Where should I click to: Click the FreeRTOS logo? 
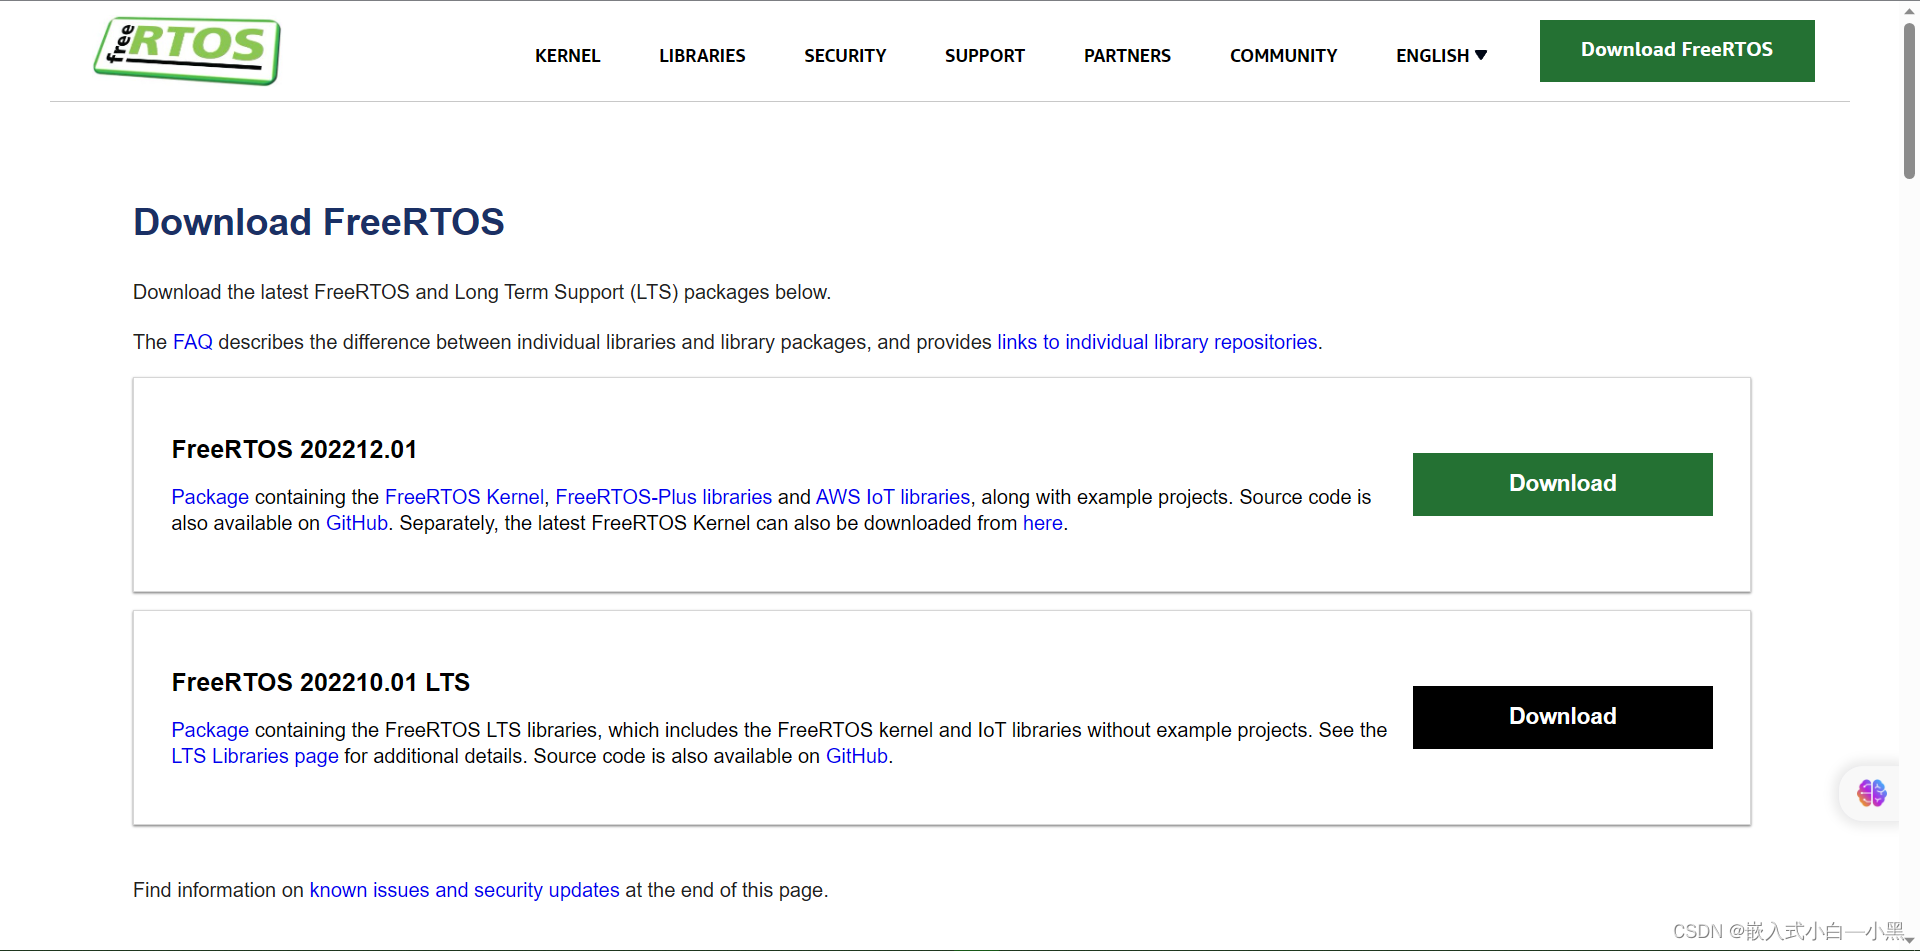pyautogui.click(x=187, y=50)
